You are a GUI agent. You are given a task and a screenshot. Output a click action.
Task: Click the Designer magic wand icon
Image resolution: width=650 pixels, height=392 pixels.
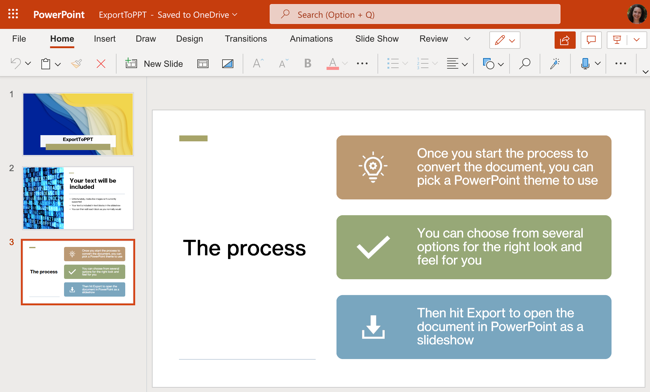[555, 63]
